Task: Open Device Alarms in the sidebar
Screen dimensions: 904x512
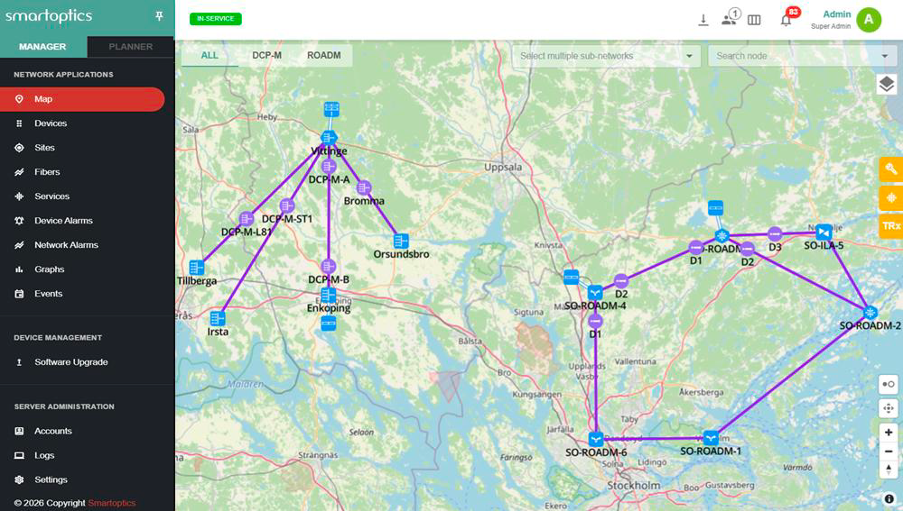Action: pyautogui.click(x=64, y=221)
